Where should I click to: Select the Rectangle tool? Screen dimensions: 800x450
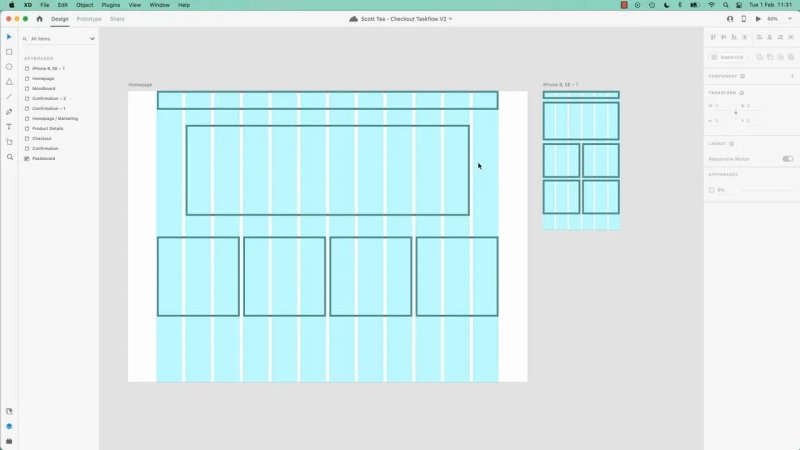9,52
